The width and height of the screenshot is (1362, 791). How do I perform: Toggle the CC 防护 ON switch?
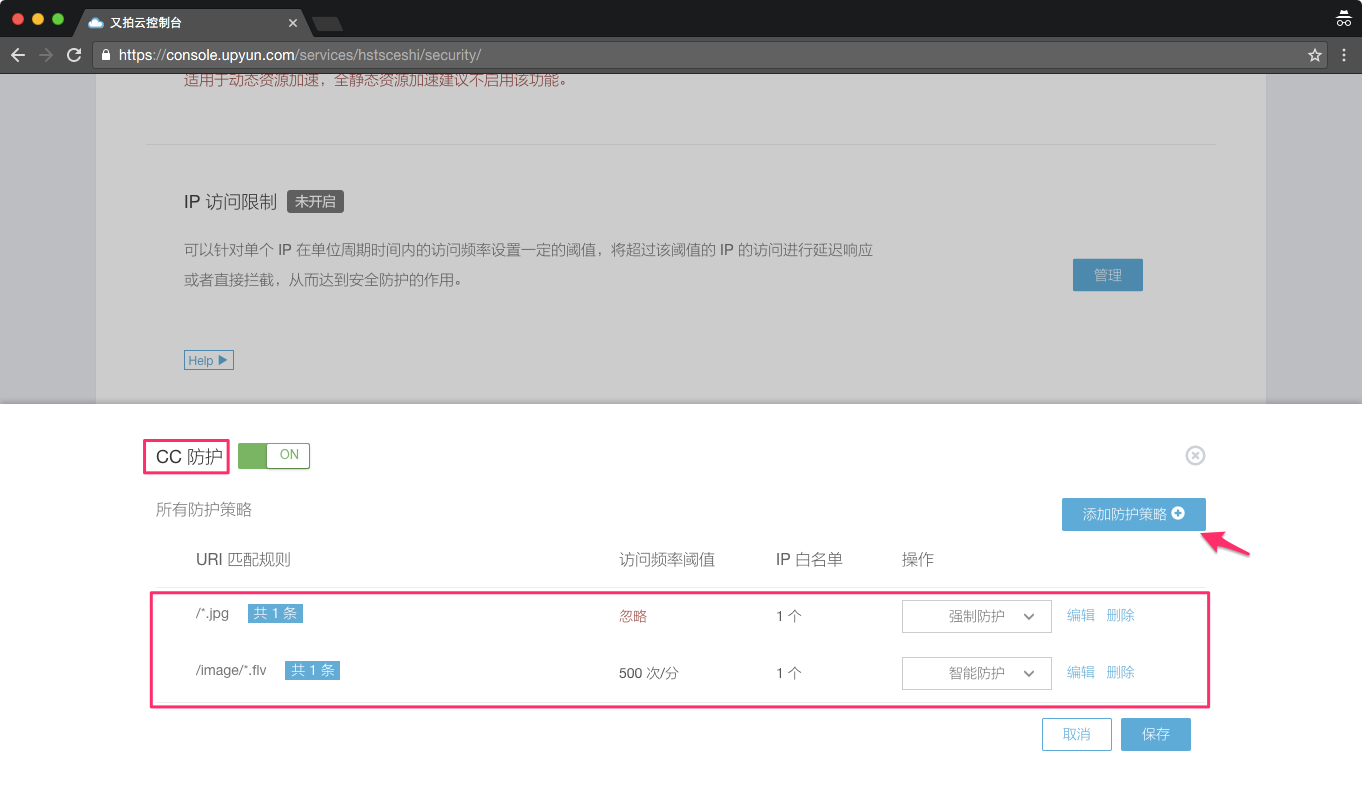point(274,455)
